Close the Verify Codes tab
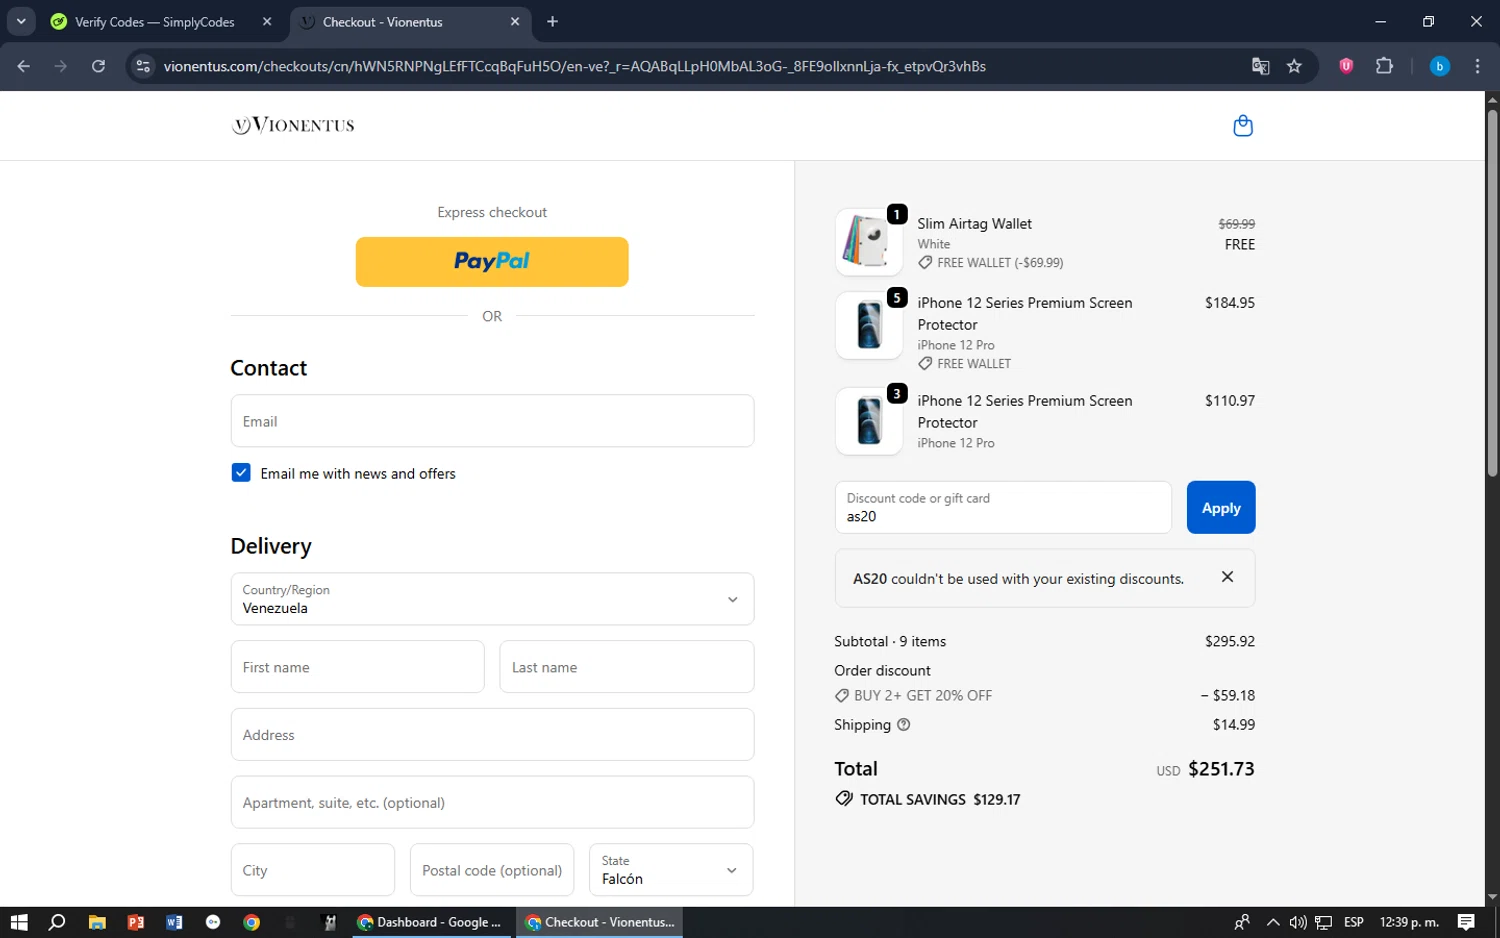 pos(267,21)
